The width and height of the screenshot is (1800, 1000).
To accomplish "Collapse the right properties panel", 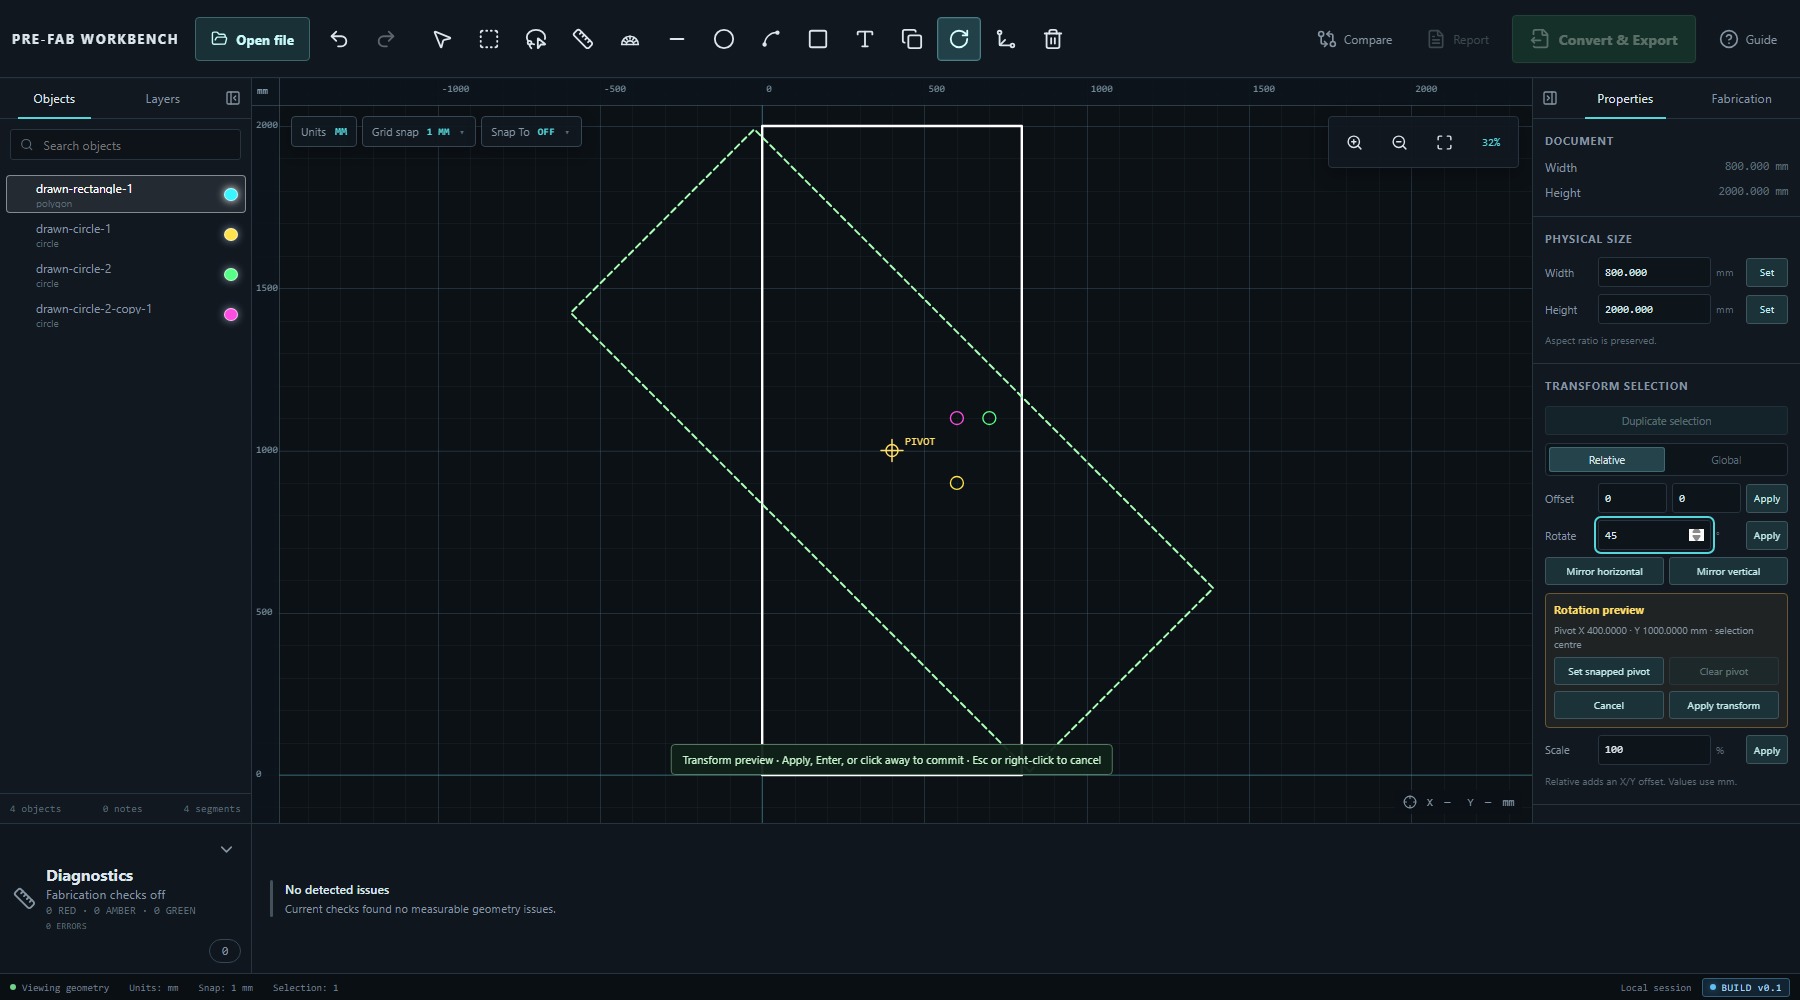I will click(1550, 98).
